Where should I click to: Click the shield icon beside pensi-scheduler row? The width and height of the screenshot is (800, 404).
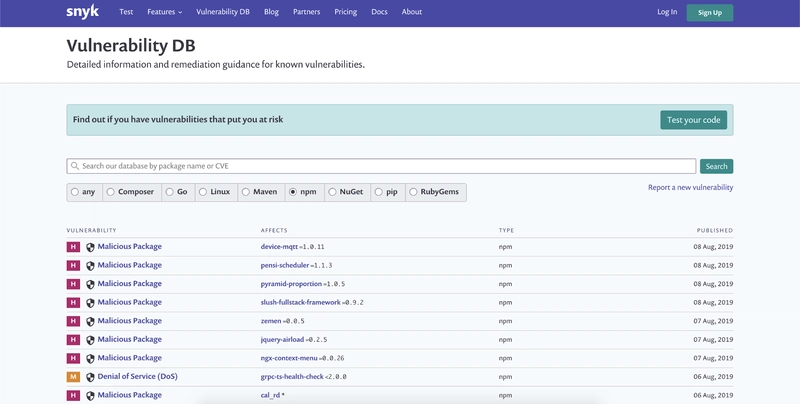click(90, 266)
